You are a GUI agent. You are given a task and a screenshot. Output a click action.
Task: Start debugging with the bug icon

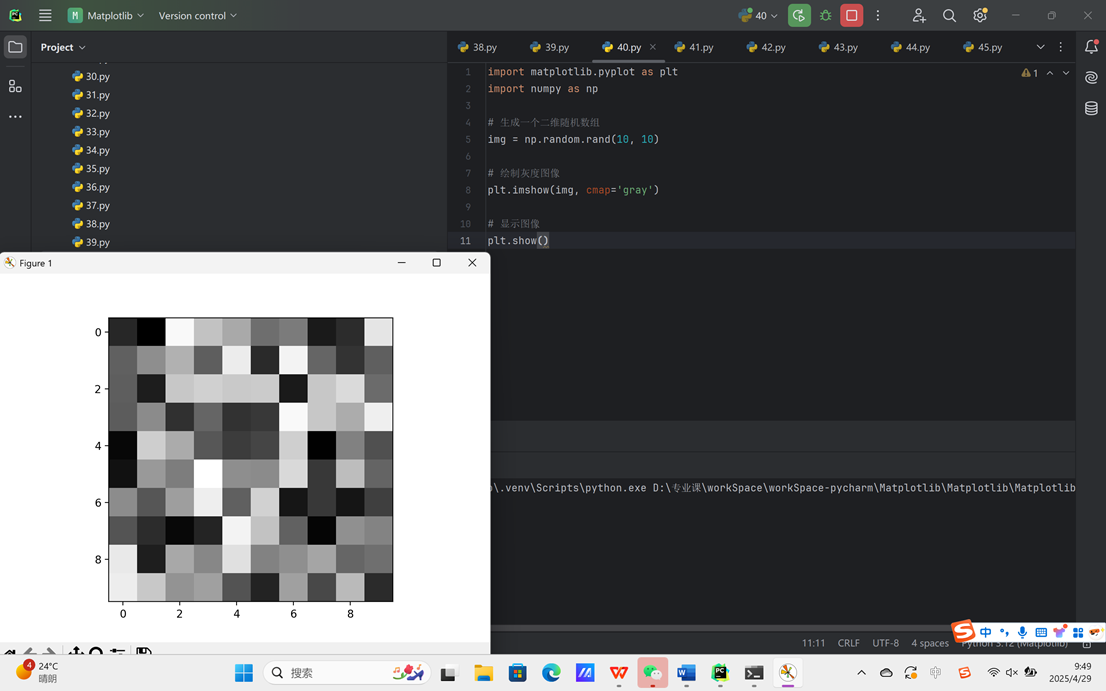(824, 15)
